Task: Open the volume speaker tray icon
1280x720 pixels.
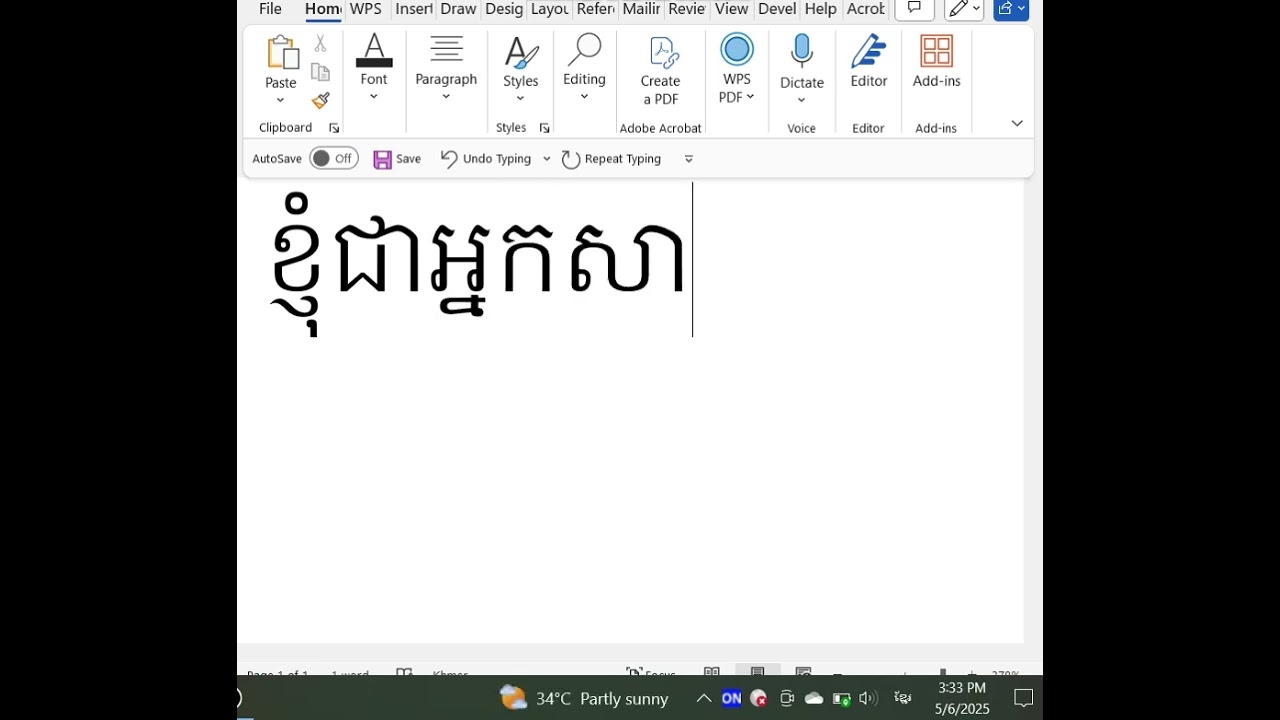Action: [867, 698]
